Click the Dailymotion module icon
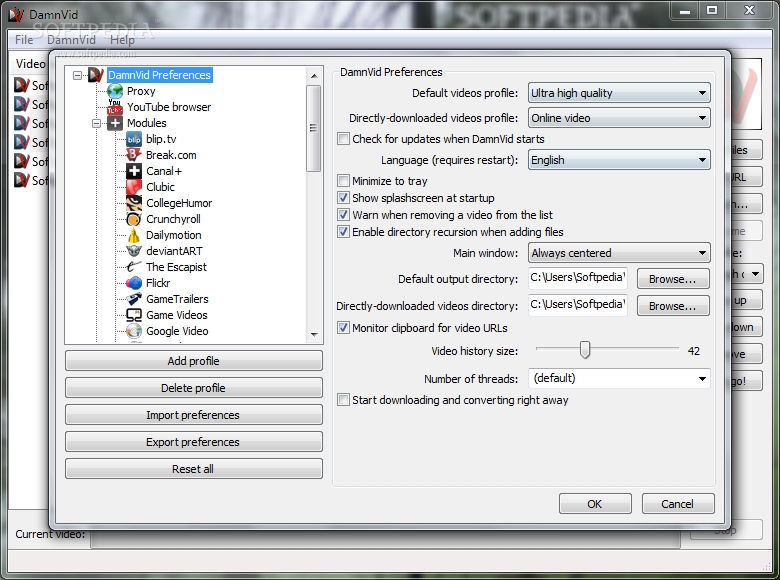The height and width of the screenshot is (580, 780). (134, 235)
